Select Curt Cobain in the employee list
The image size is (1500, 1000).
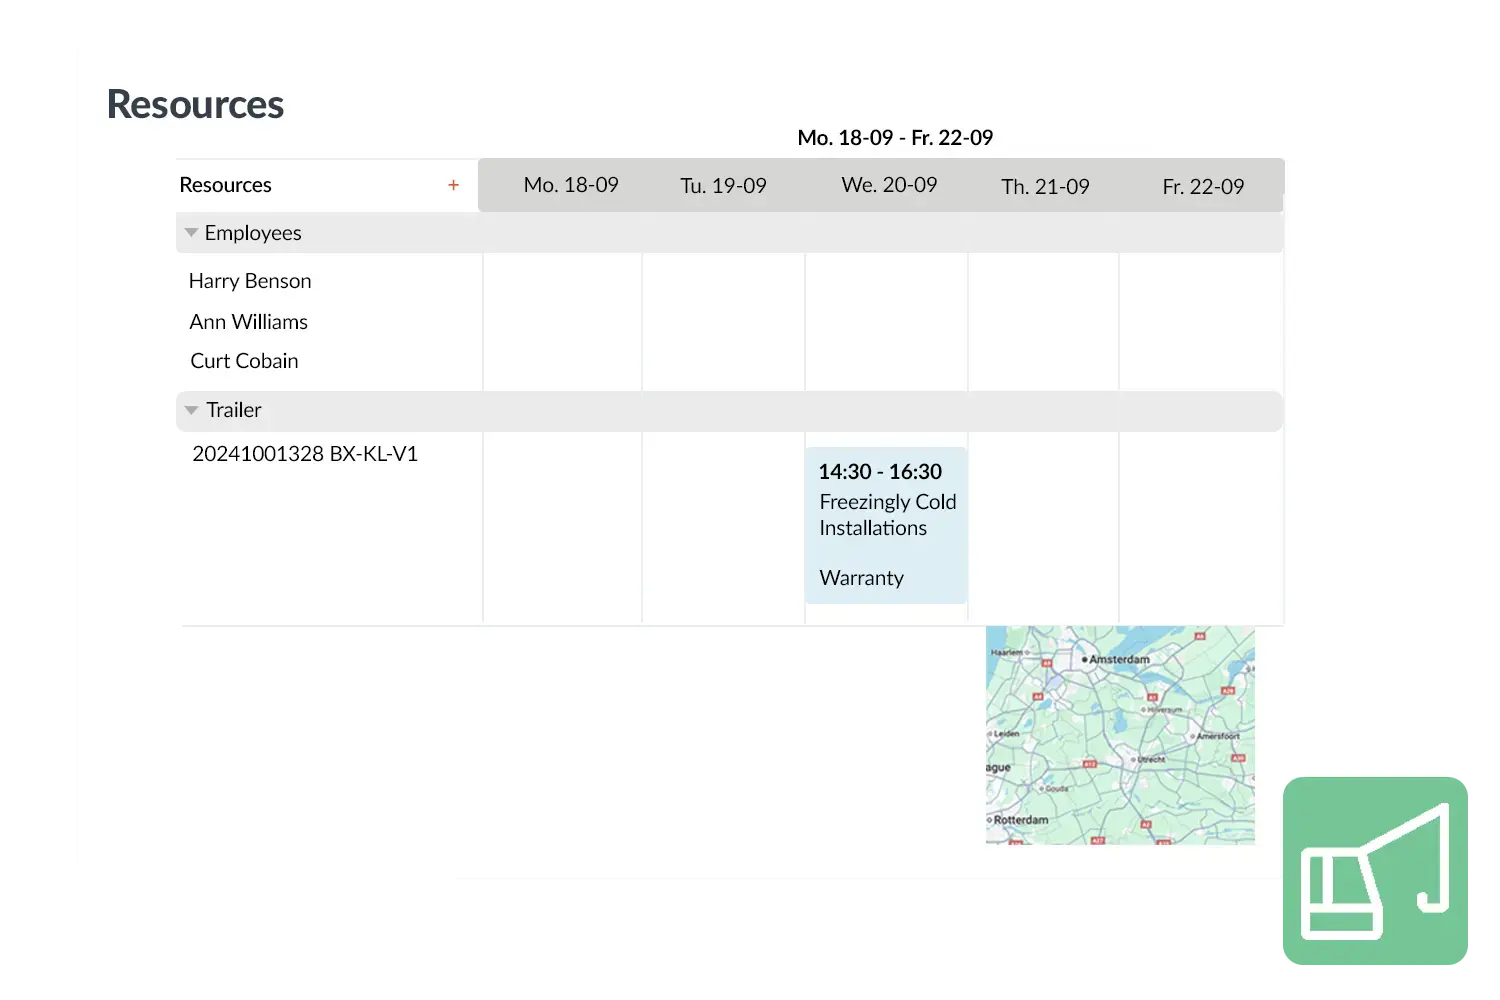pyautogui.click(x=244, y=361)
